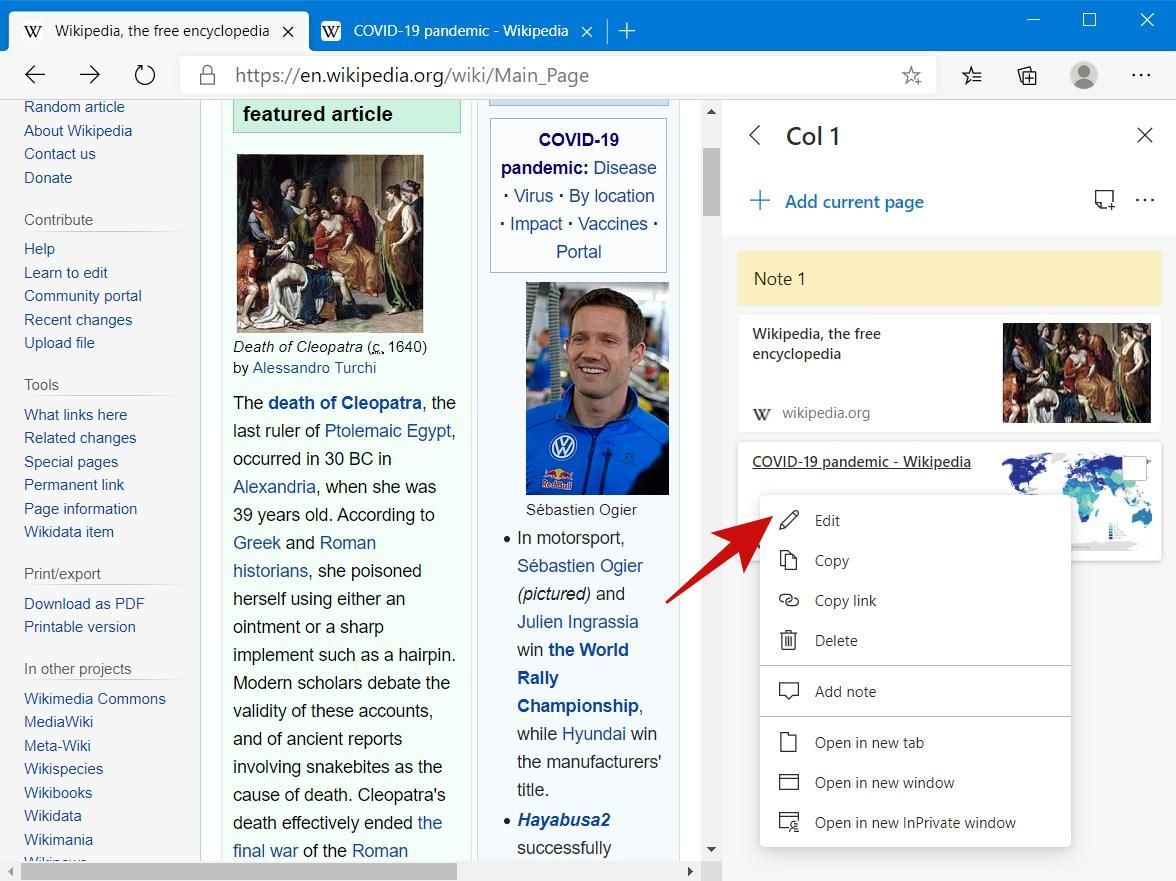The height and width of the screenshot is (881, 1176).
Task: Click the copy icon in the context menu
Action: click(788, 560)
